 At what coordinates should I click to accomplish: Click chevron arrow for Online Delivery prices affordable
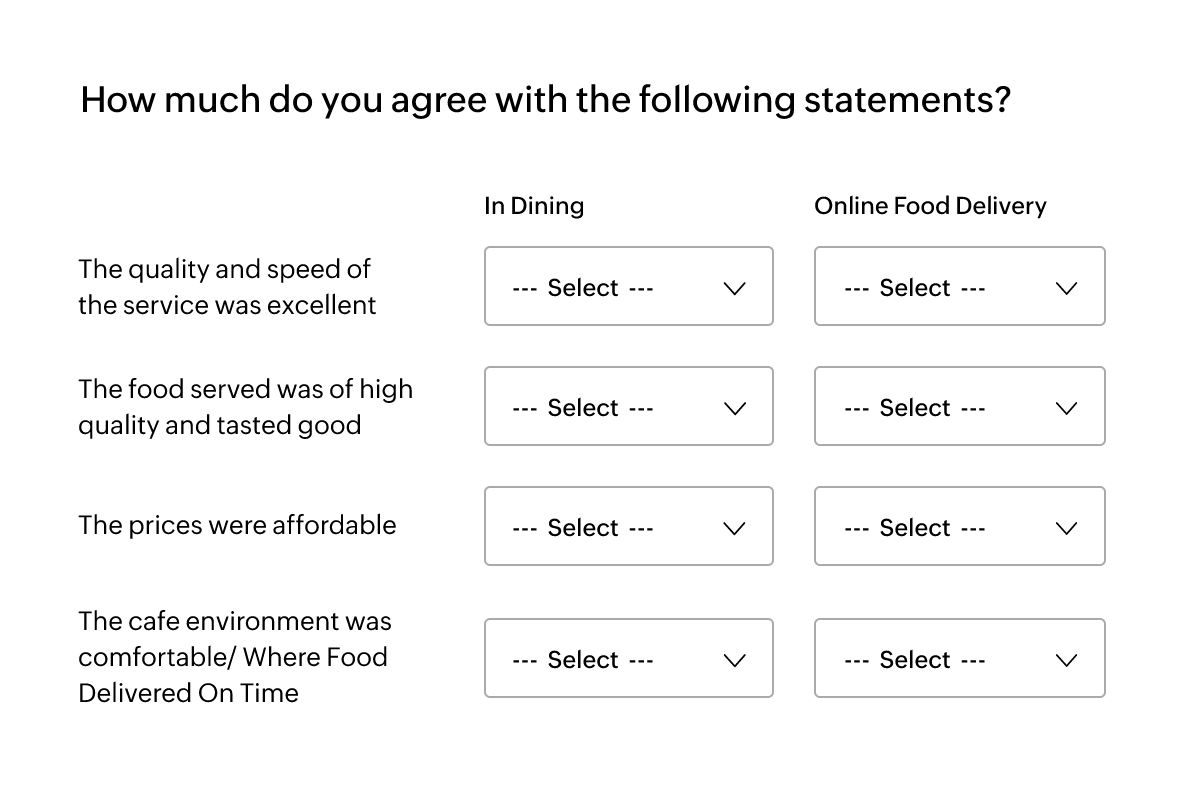pyautogui.click(x=1066, y=528)
